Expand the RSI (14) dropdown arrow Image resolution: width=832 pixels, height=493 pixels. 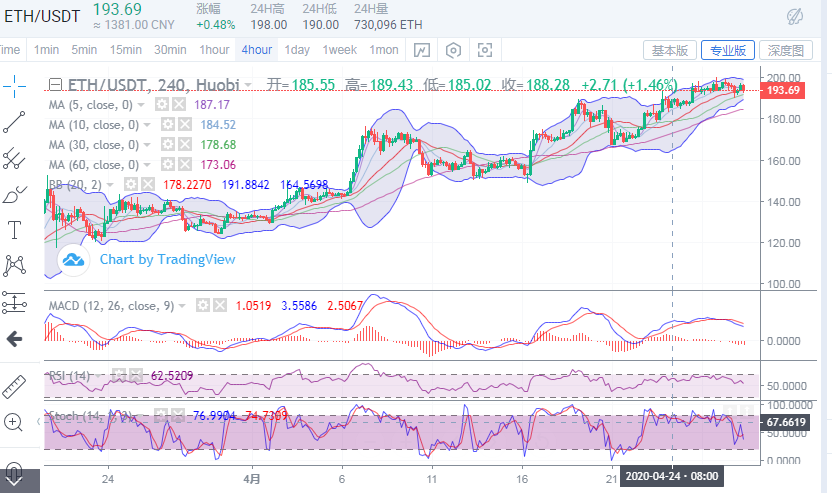click(99, 376)
